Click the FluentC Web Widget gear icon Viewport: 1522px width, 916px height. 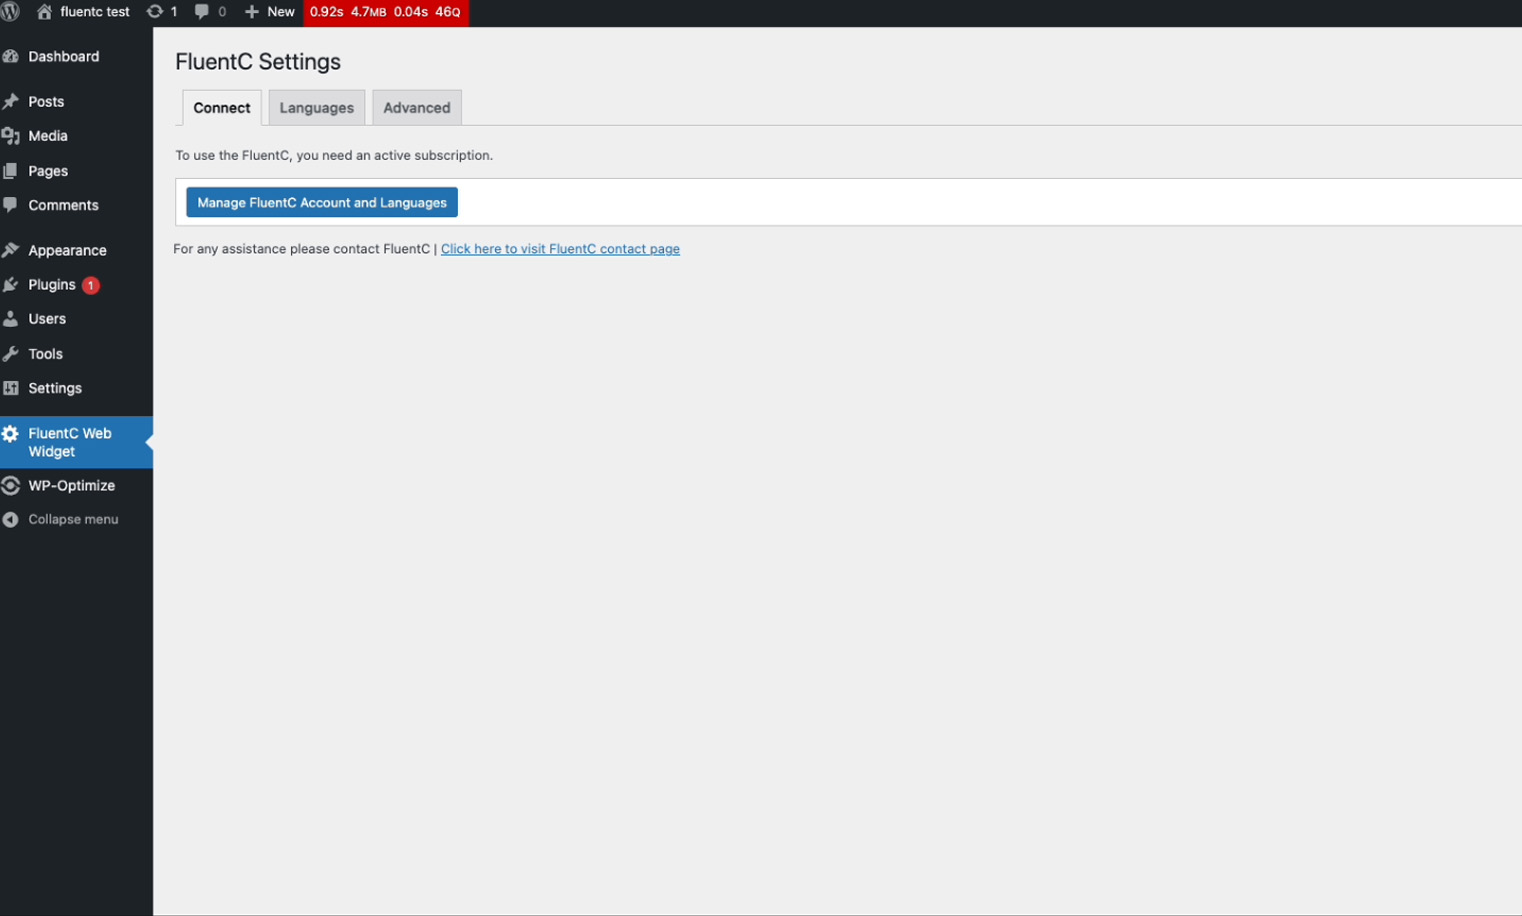click(11, 434)
